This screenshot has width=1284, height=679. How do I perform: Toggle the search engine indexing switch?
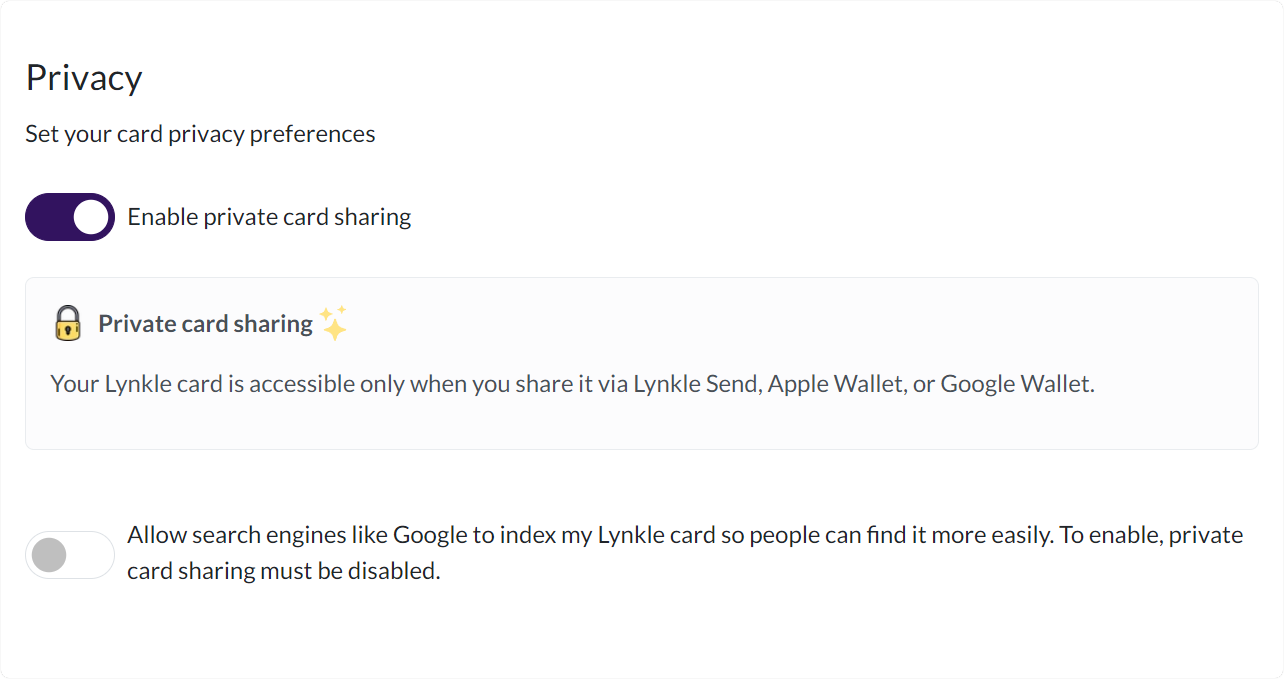click(x=70, y=555)
